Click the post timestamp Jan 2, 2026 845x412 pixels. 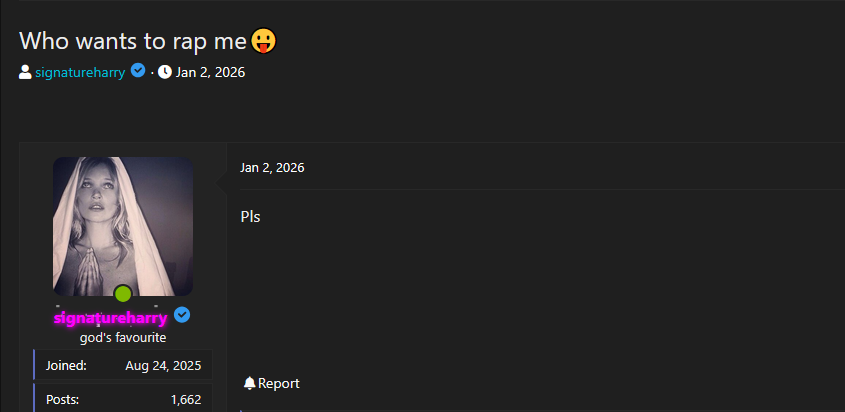click(x=272, y=168)
